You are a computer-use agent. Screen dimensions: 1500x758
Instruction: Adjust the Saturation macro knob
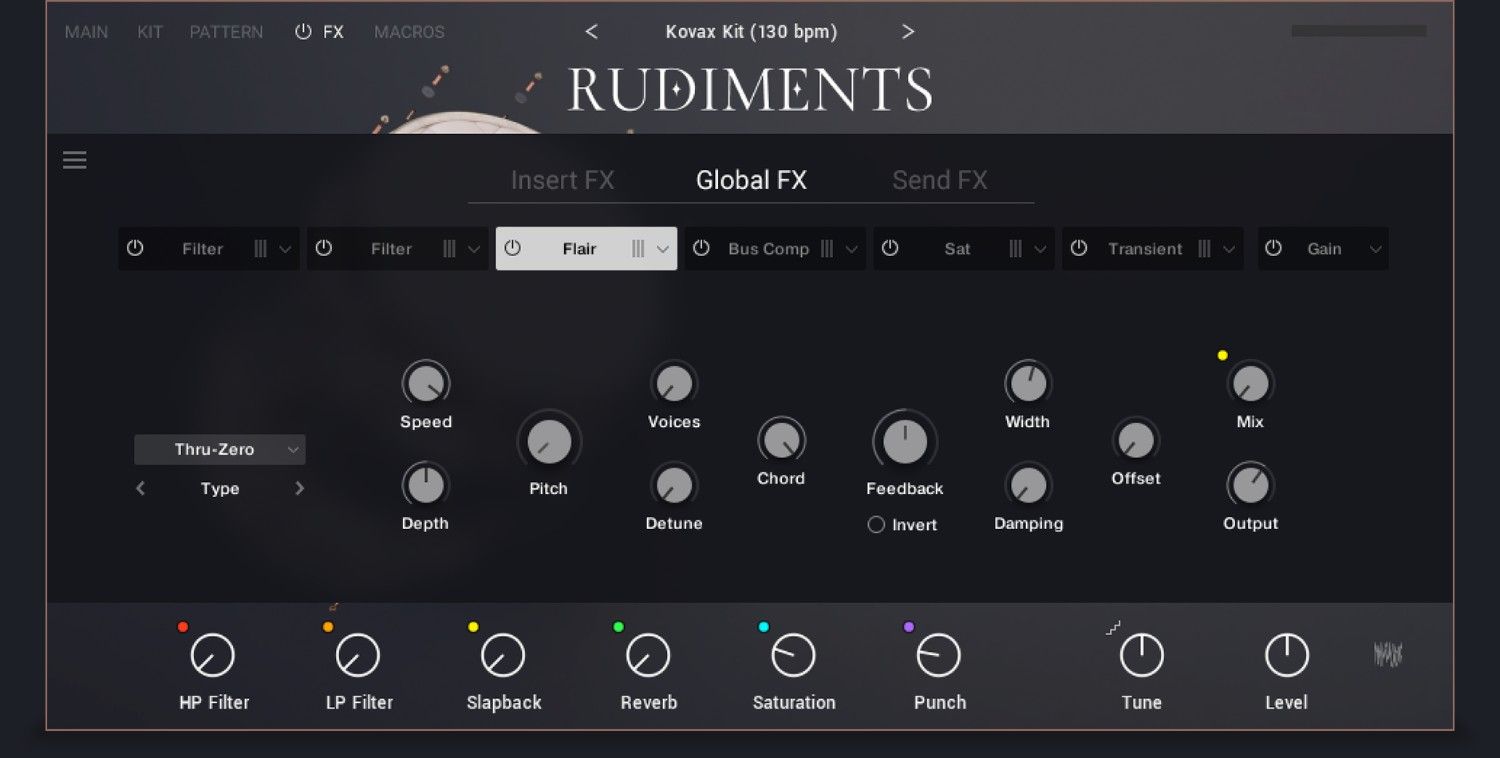(793, 655)
